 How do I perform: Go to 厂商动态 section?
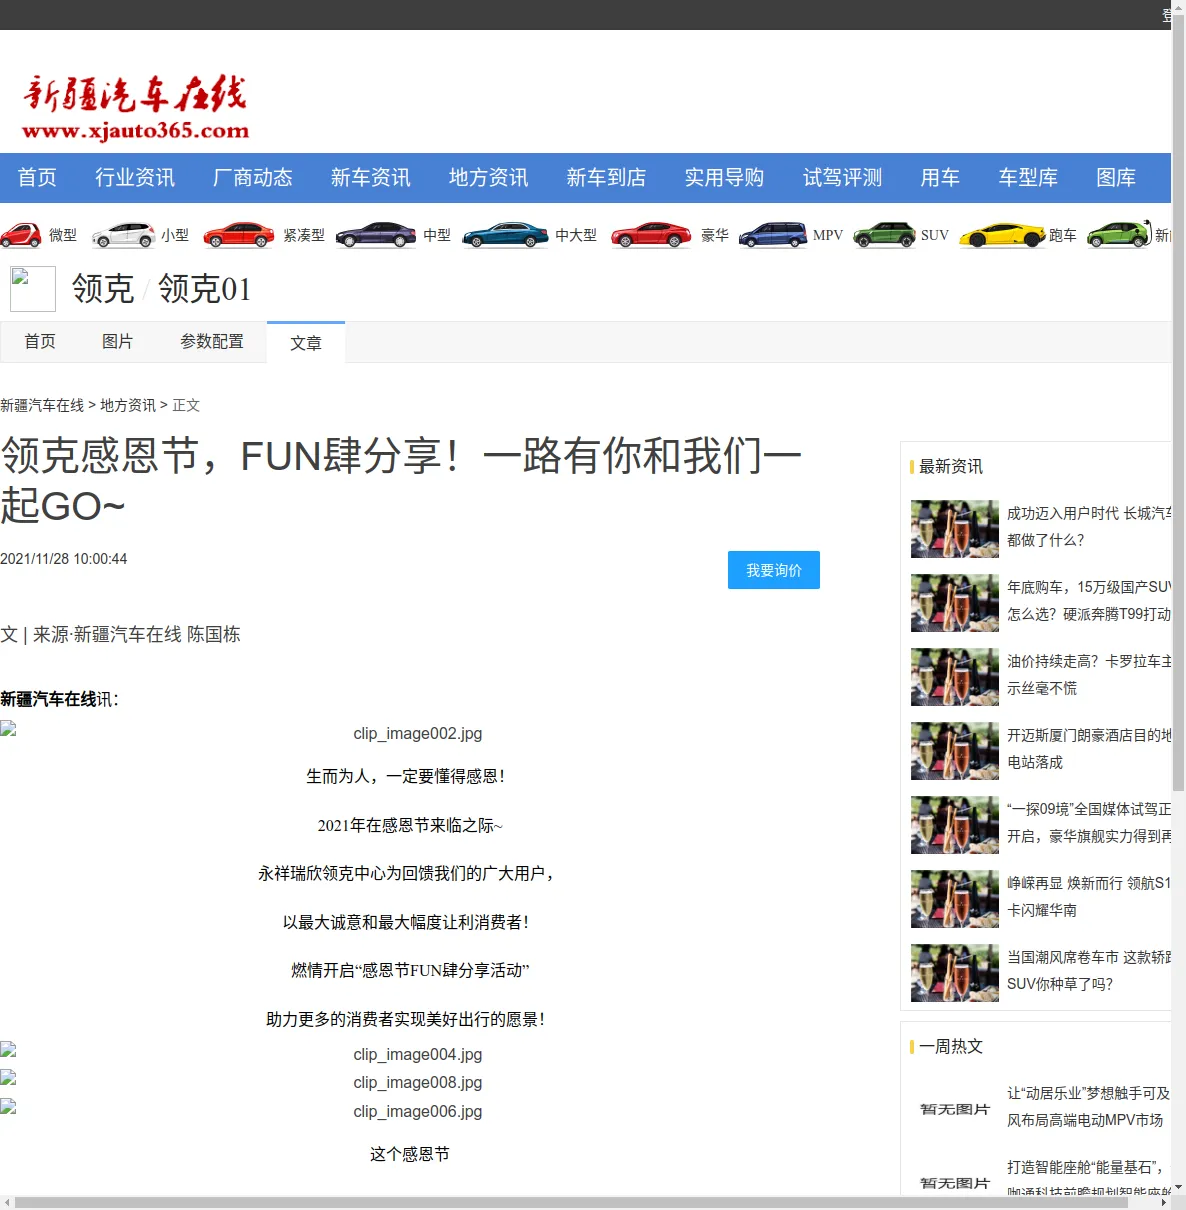(253, 178)
